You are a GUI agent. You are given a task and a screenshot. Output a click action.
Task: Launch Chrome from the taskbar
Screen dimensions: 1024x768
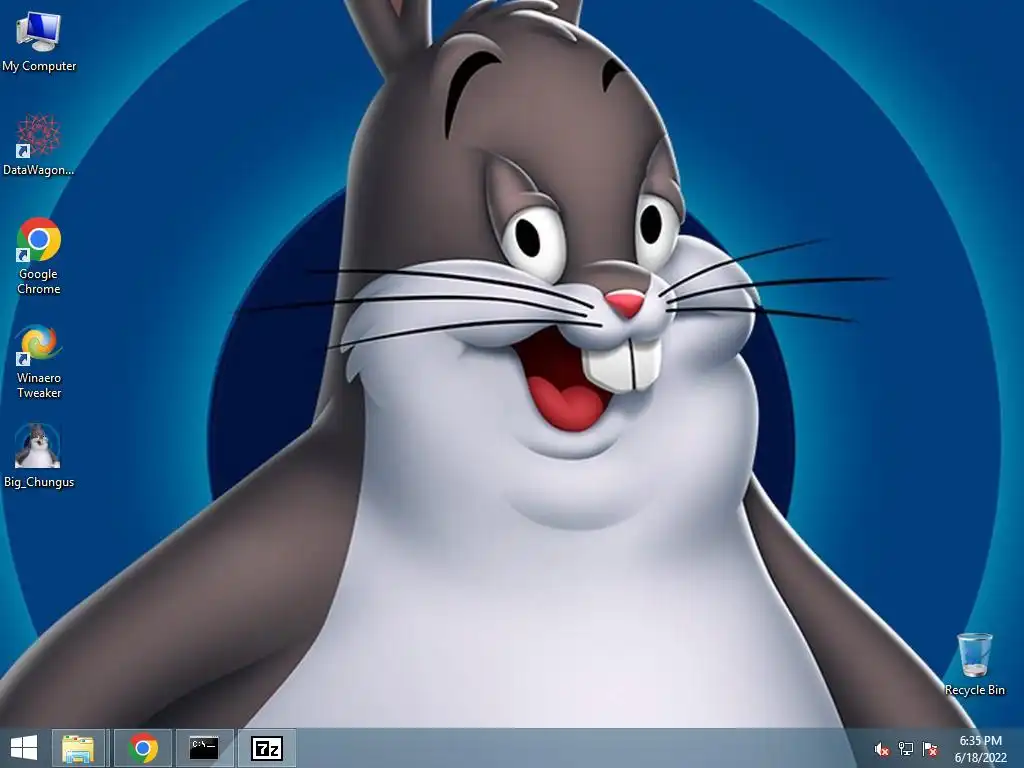click(143, 748)
